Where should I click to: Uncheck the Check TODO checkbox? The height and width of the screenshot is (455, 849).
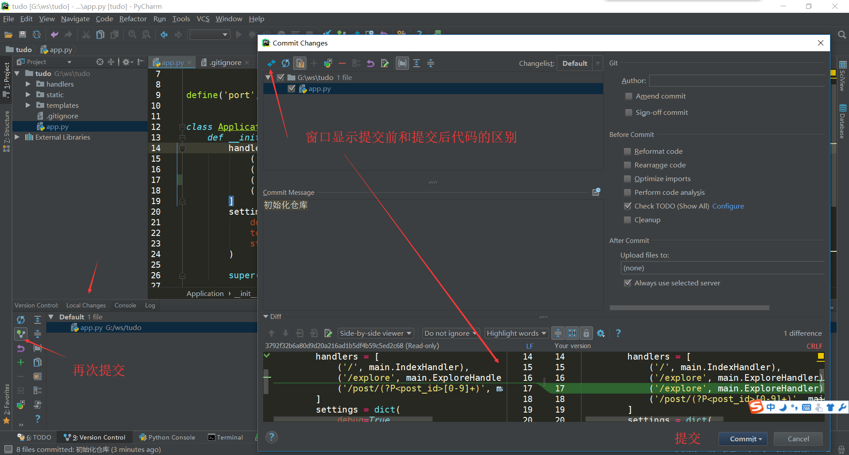(x=628, y=206)
